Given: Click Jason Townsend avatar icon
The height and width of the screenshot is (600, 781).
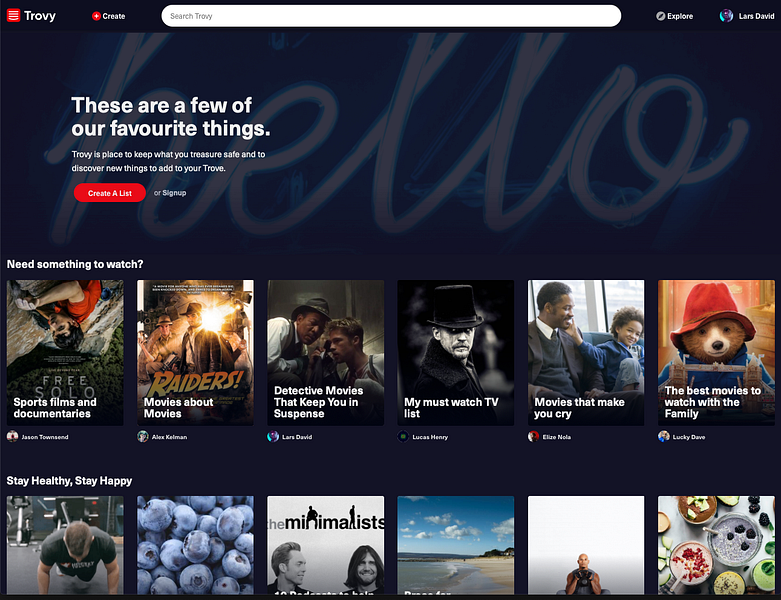Looking at the screenshot, I should [12, 437].
